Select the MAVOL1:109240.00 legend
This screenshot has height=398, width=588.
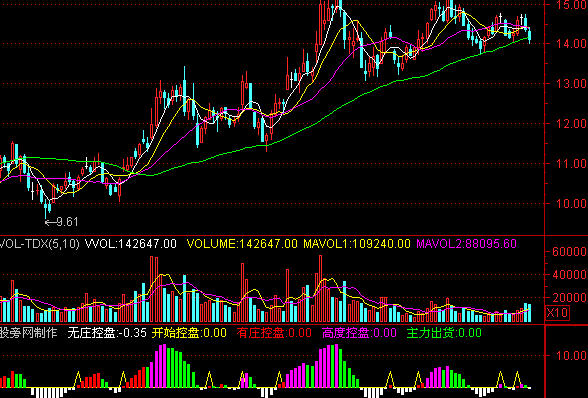click(357, 244)
